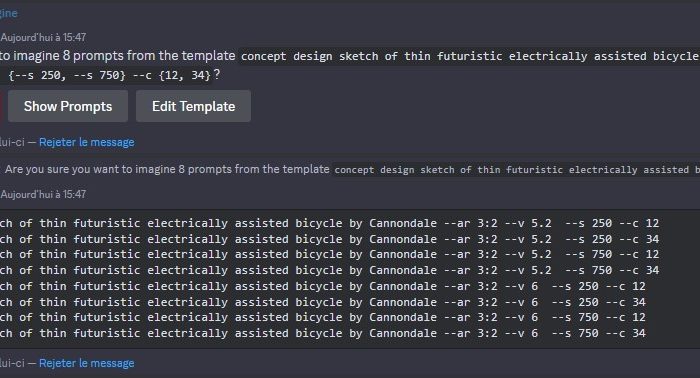Click 'to imagine 8 prompts from the template' text
700x378 pixels.
tap(117, 56)
